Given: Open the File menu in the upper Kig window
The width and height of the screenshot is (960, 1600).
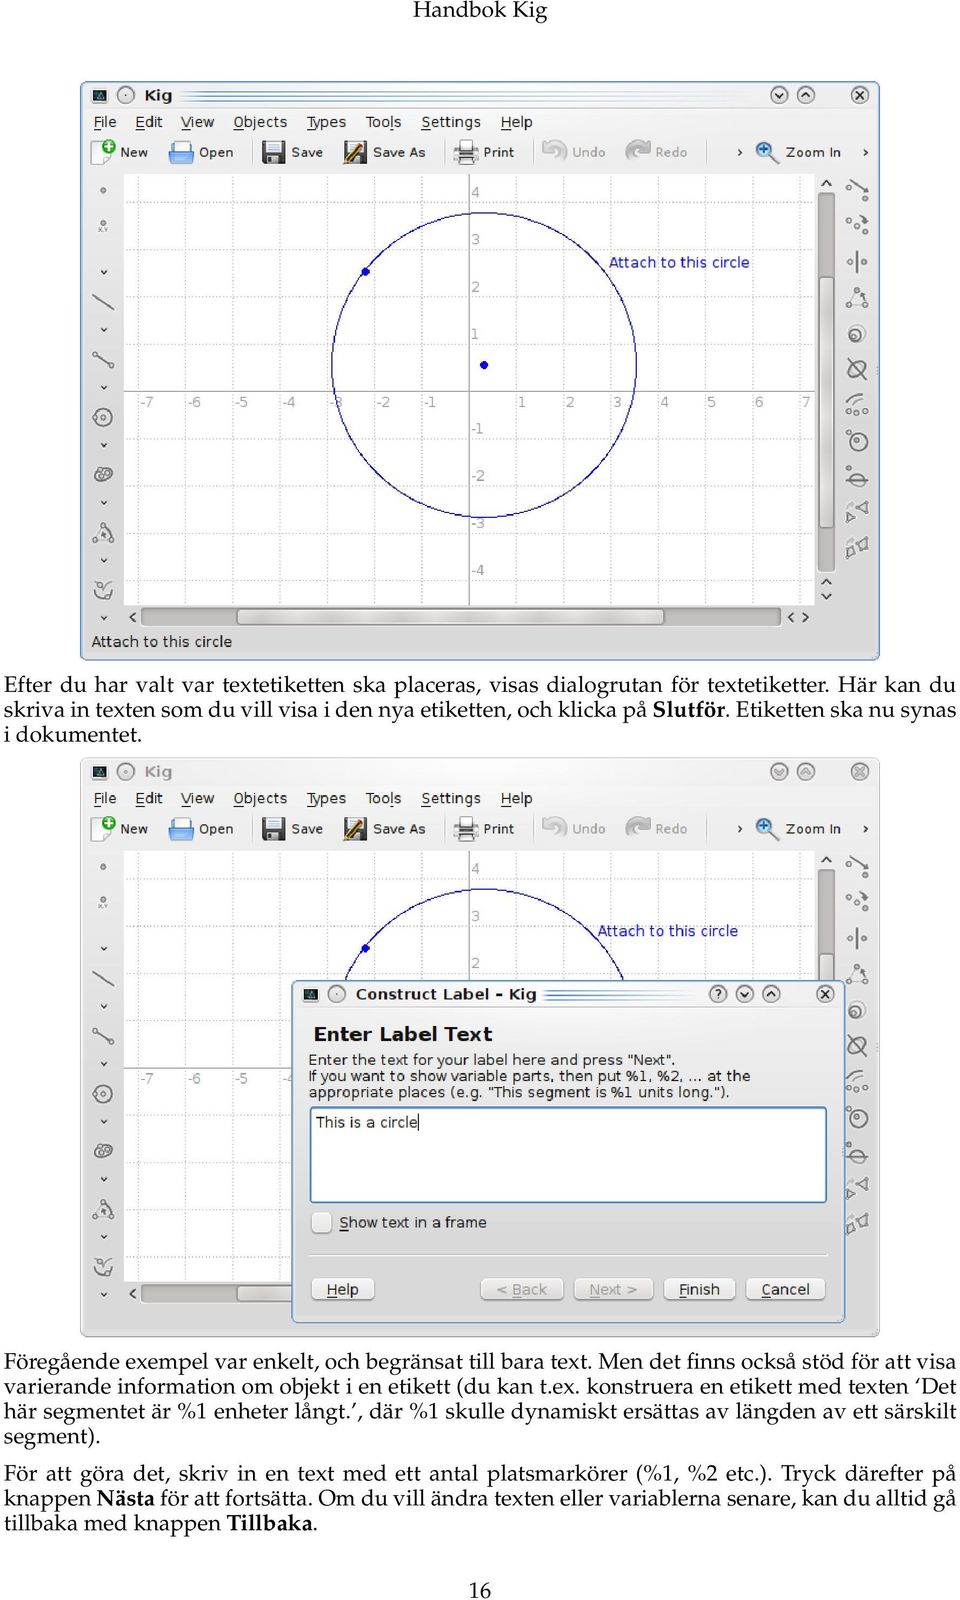Looking at the screenshot, I should [105, 122].
